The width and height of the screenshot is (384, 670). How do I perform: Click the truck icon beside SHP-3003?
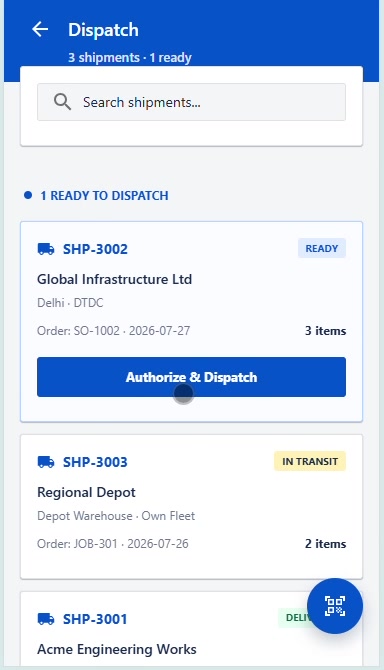(46, 462)
